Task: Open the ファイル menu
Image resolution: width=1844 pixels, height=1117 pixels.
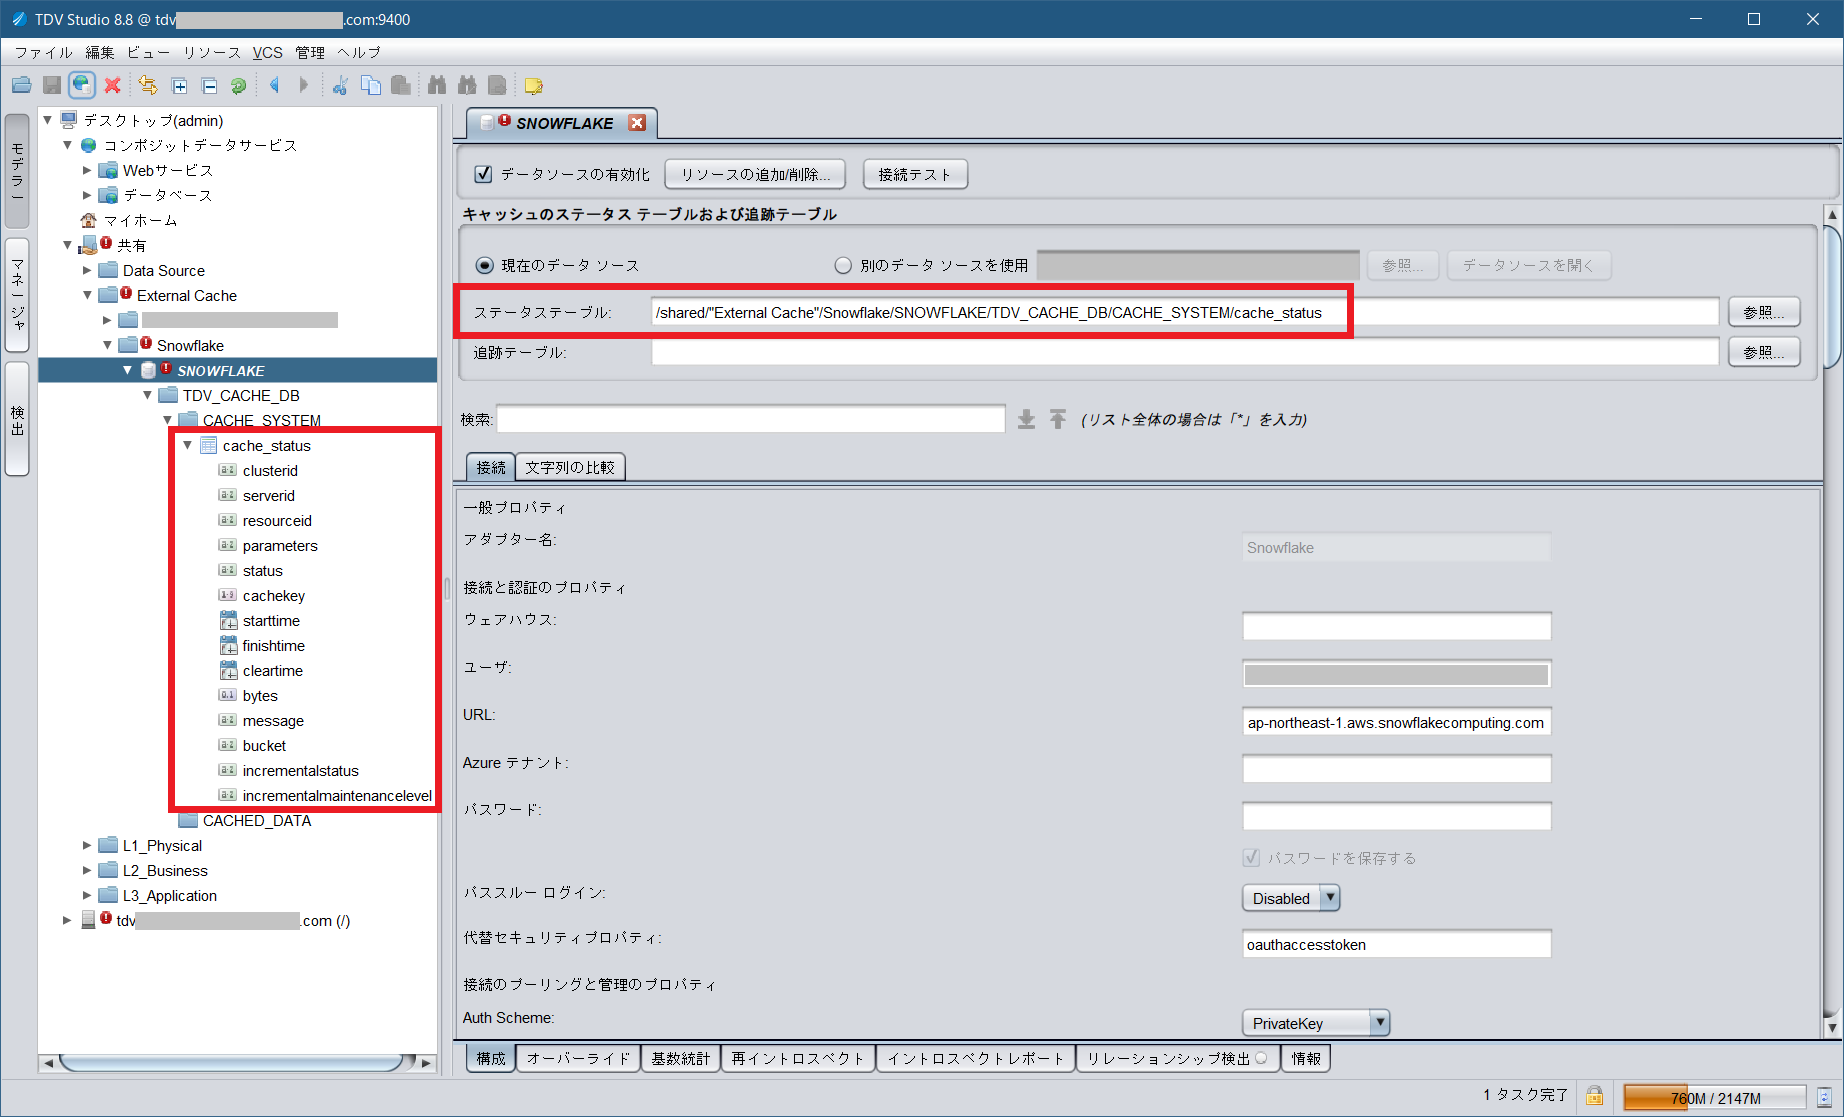Action: tap(43, 52)
